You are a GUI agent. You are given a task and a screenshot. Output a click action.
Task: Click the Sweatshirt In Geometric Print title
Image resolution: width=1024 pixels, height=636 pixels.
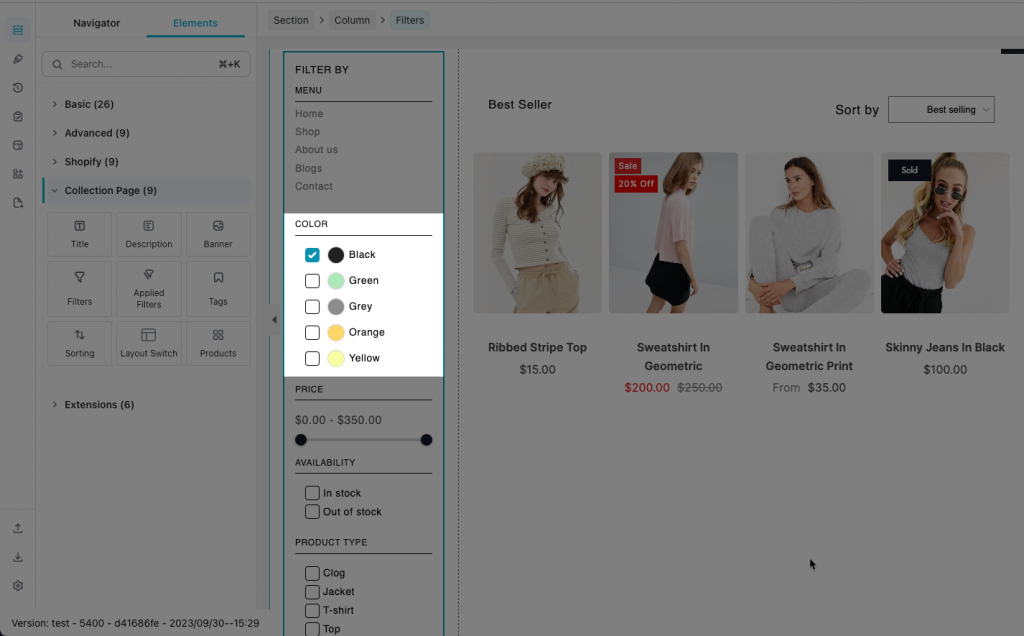coord(809,357)
